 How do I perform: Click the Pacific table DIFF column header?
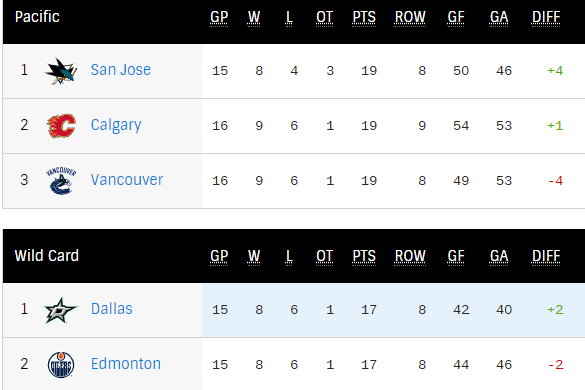coord(546,18)
